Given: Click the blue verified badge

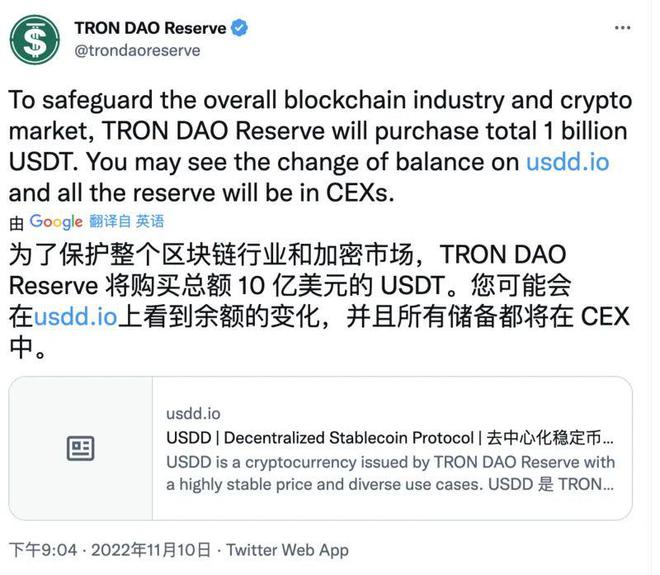Looking at the screenshot, I should 239,29.
